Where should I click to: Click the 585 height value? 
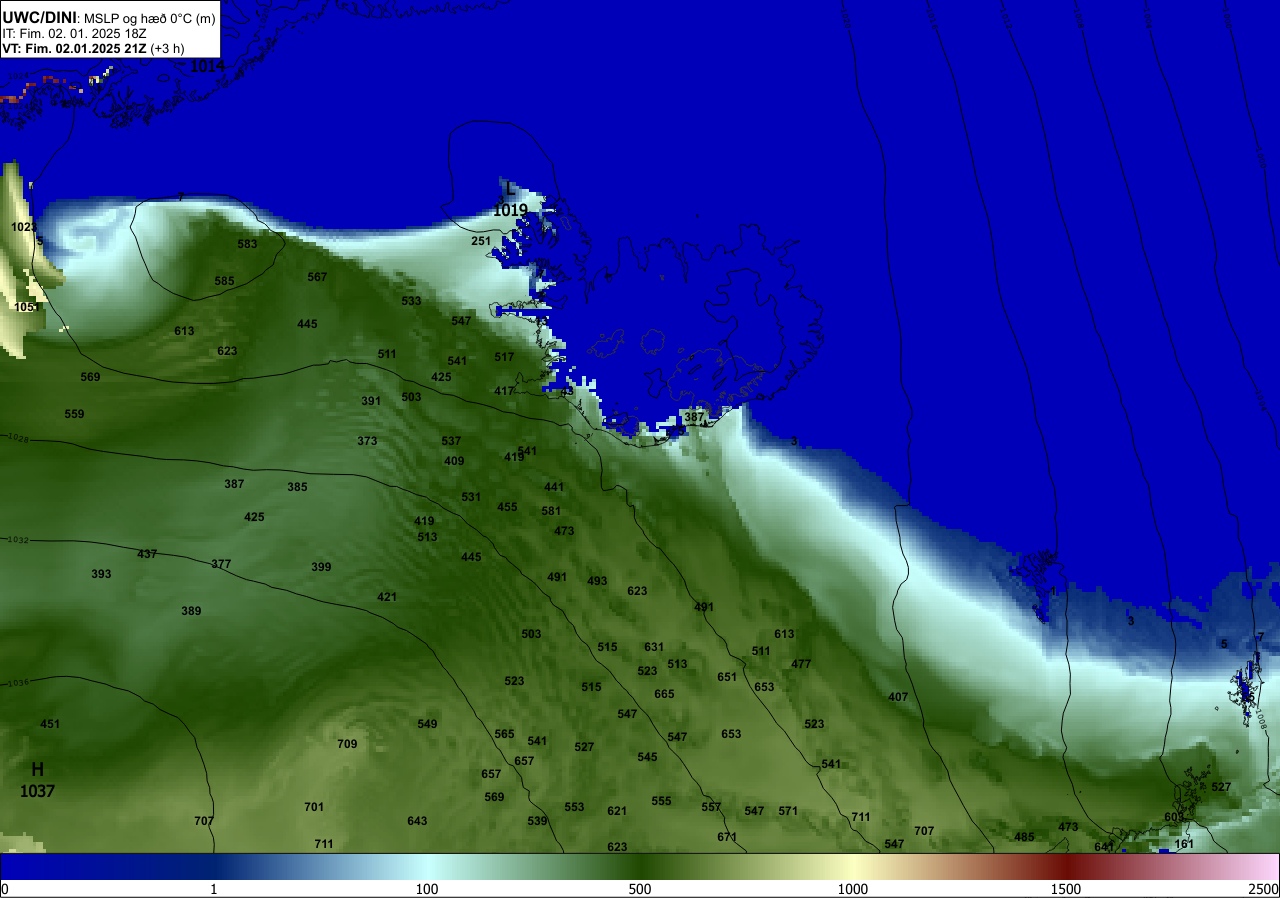click(224, 281)
